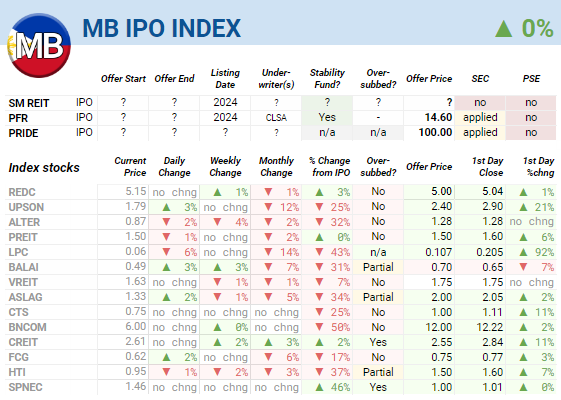Click SPNEC's 46% change from IPO

tap(340, 388)
